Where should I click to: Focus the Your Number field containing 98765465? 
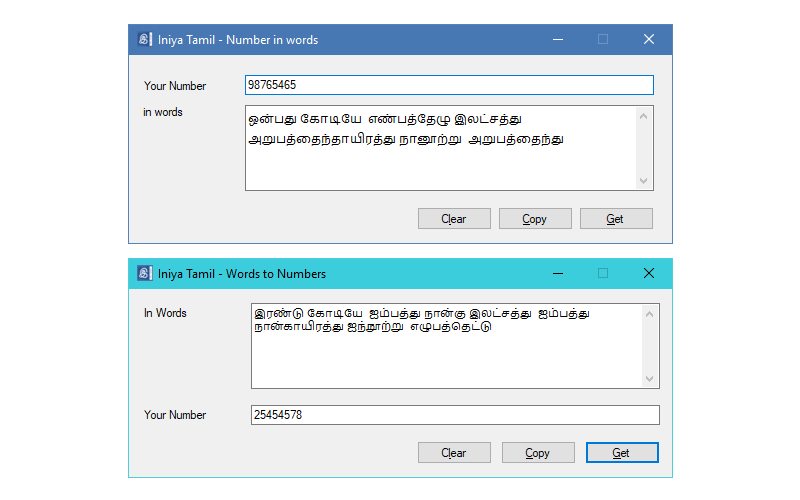click(x=448, y=85)
